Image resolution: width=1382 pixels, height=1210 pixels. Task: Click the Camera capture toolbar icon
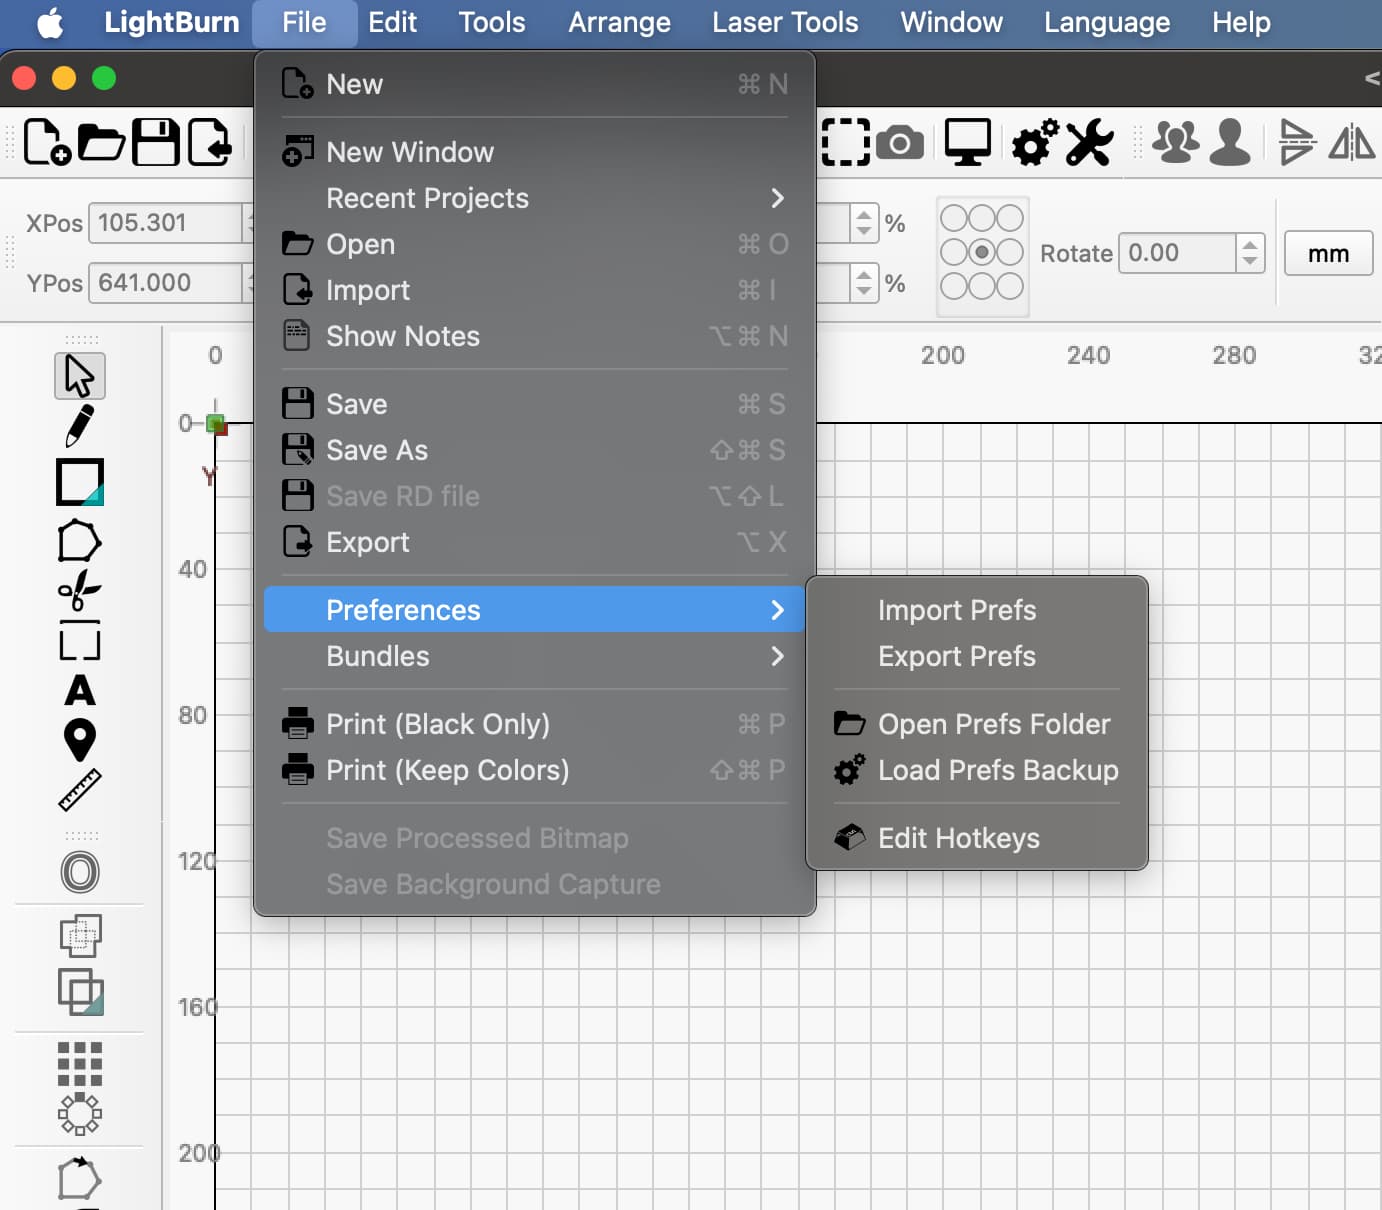tap(900, 143)
